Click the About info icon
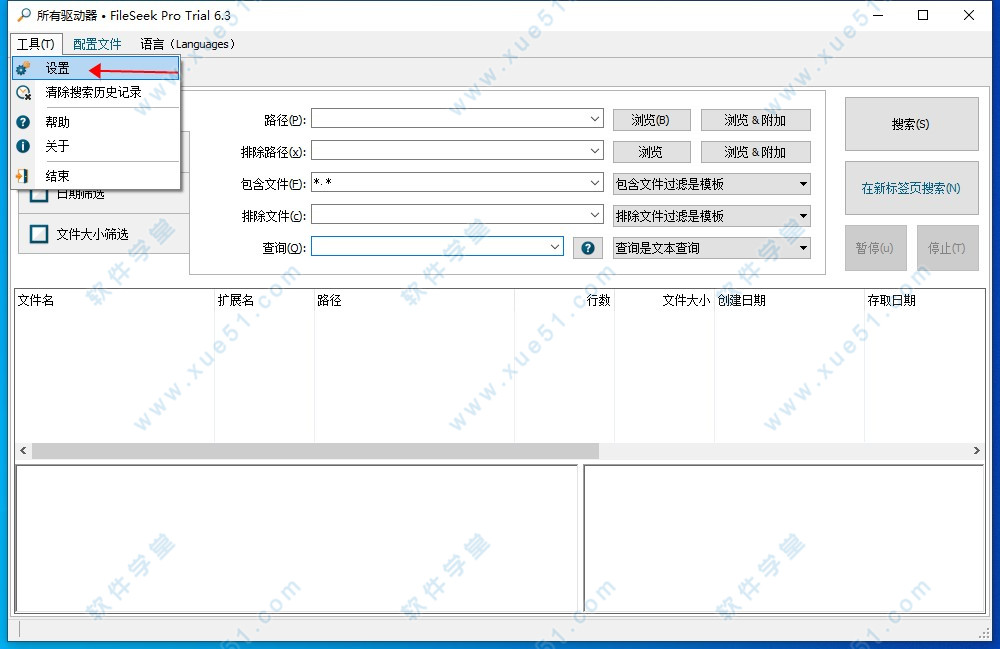Image resolution: width=1000 pixels, height=649 pixels. coord(24,146)
